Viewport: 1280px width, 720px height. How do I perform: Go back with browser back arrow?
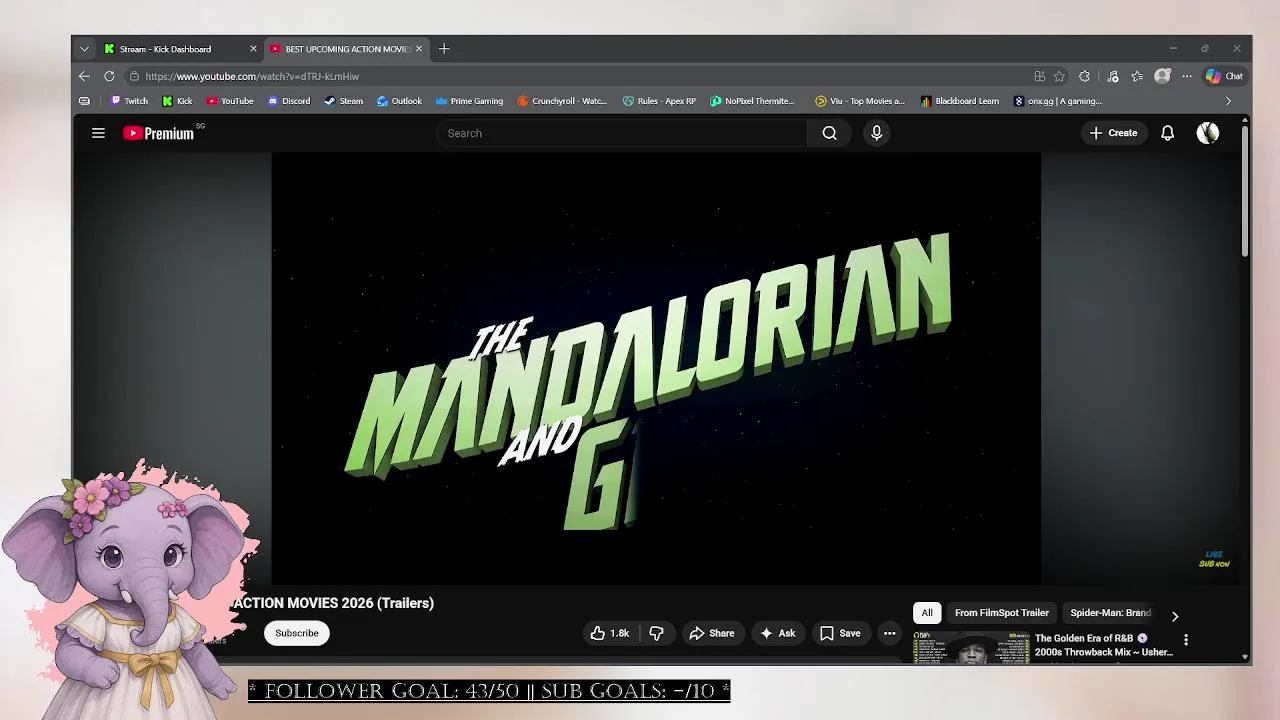click(84, 76)
